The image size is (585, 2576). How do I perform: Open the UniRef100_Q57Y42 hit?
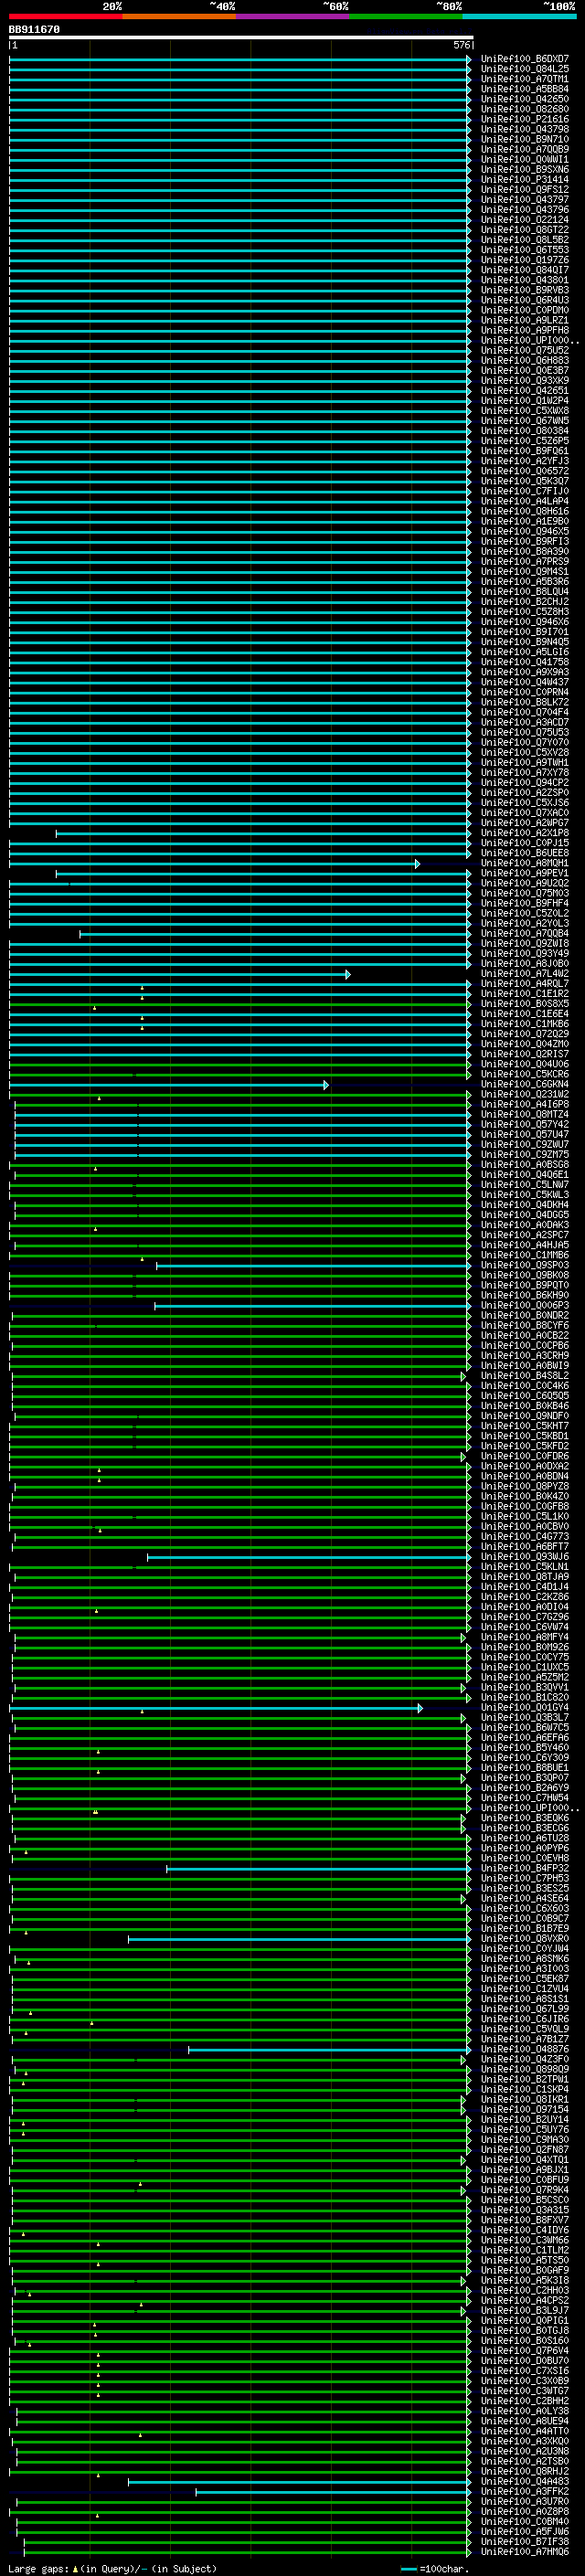coord(525,1125)
